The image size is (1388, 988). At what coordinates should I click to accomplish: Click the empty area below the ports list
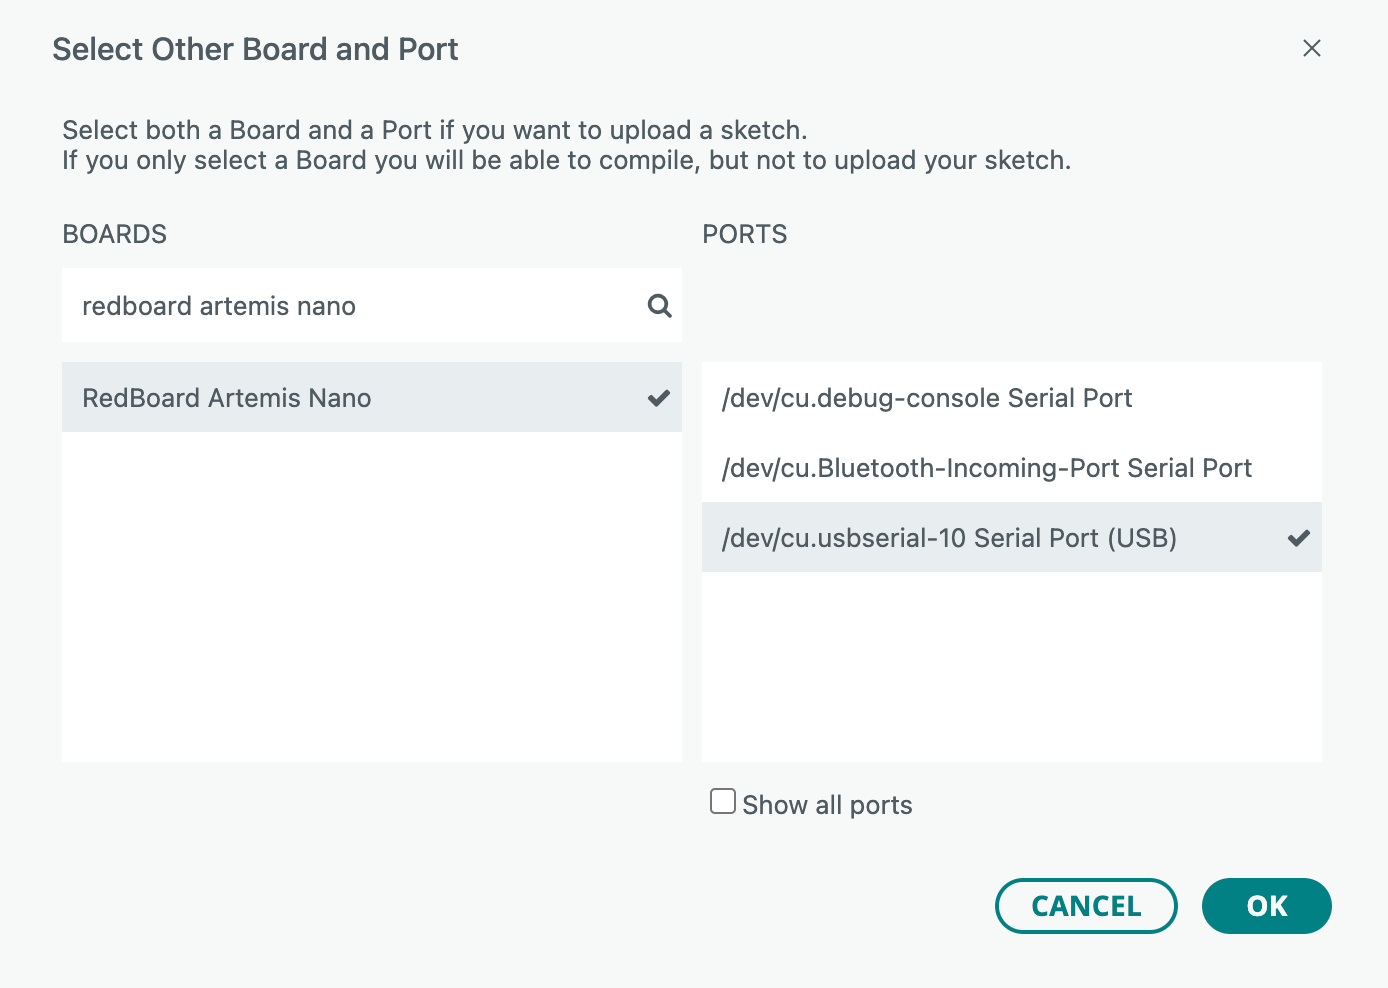point(1012,660)
